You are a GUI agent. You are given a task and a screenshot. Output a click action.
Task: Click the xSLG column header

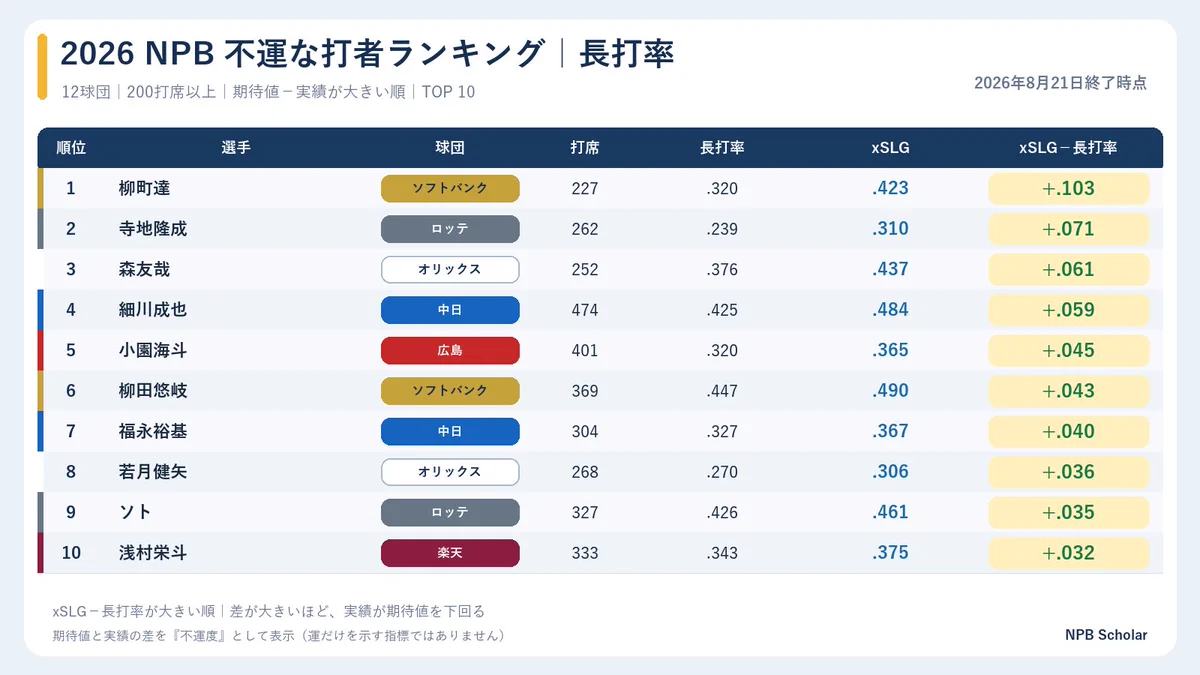tap(890, 148)
